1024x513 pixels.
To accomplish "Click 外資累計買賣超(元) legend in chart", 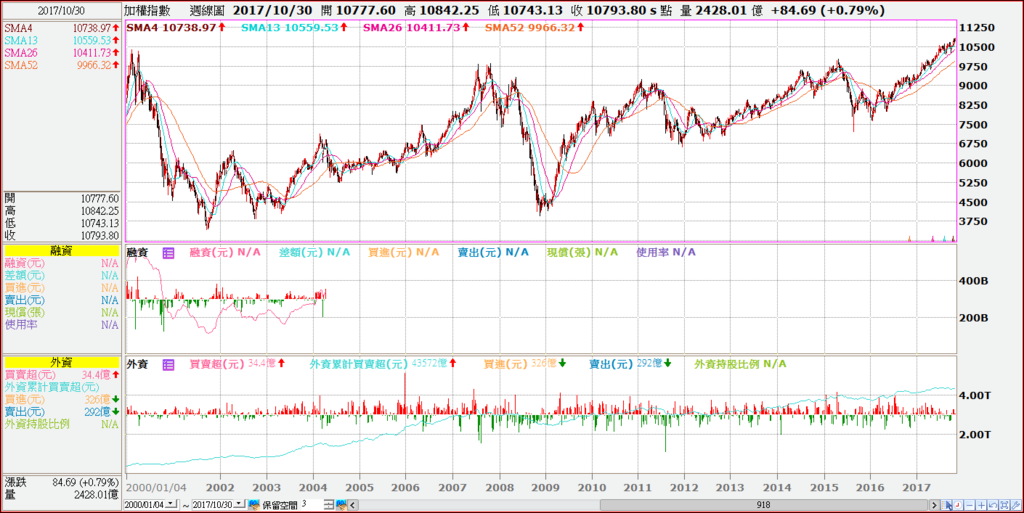I will [x=383, y=364].
